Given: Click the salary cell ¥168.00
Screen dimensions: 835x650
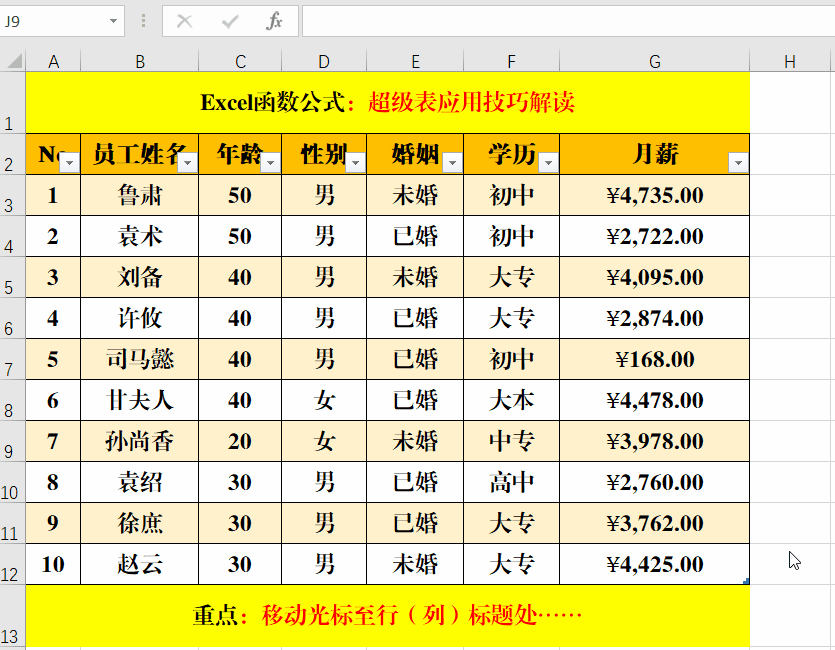Looking at the screenshot, I should (654, 359).
